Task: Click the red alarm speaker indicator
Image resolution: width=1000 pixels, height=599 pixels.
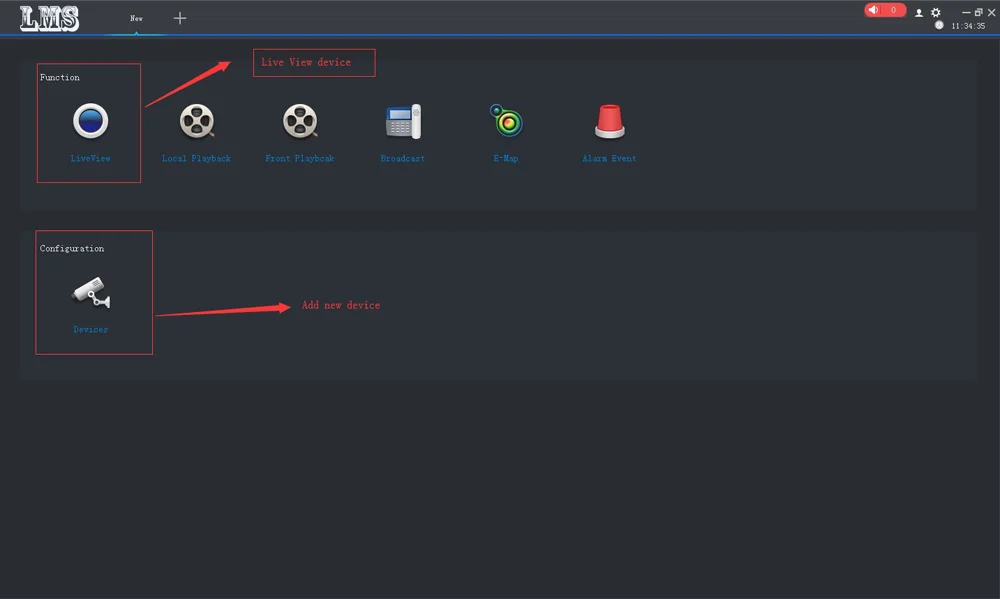Action: [x=885, y=10]
